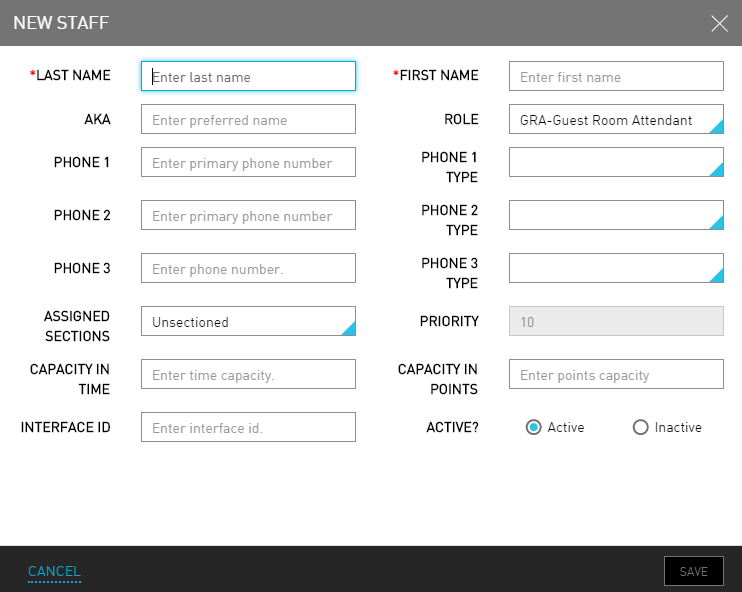Select the Active radio button
The image size is (742, 592).
(533, 427)
